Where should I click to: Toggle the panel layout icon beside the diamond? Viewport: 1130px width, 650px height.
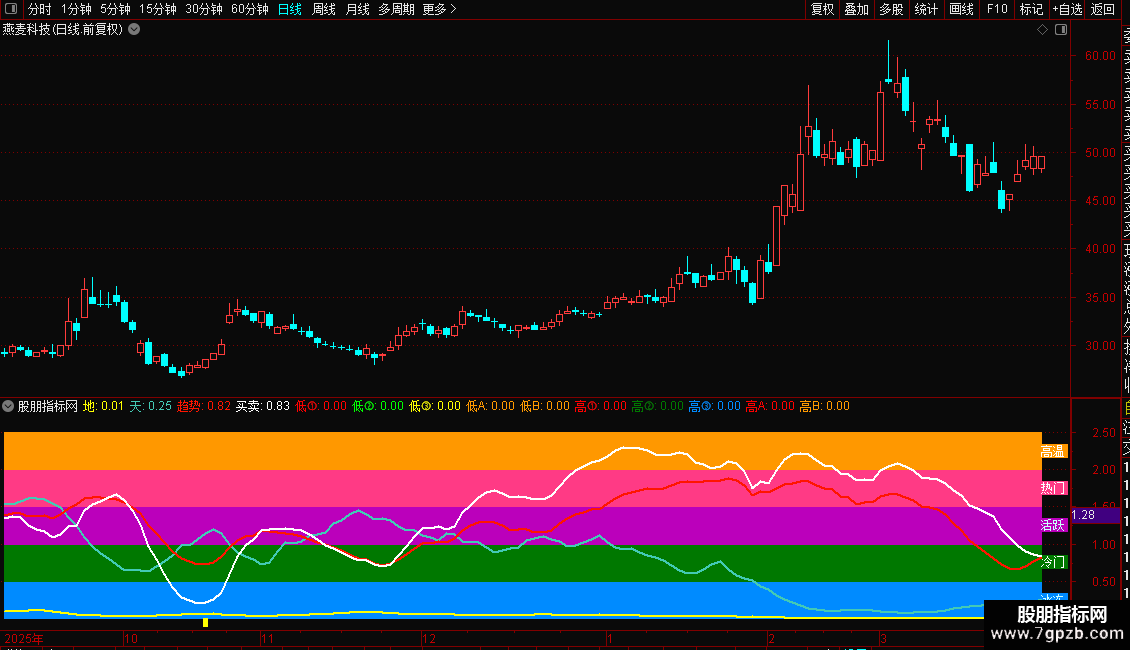(1061, 30)
